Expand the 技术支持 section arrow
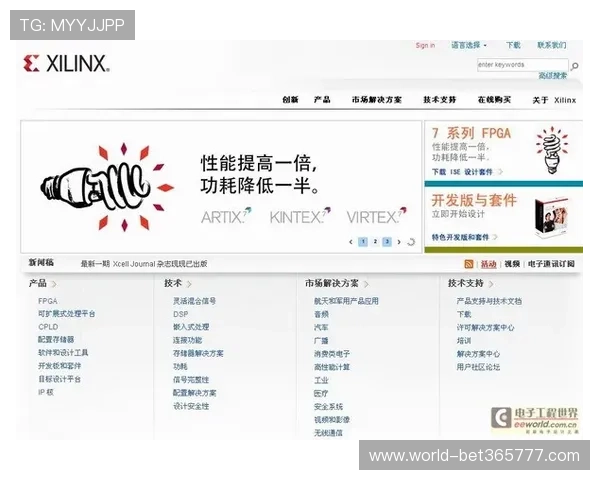Screen dimensions: 600x480 click(491, 284)
